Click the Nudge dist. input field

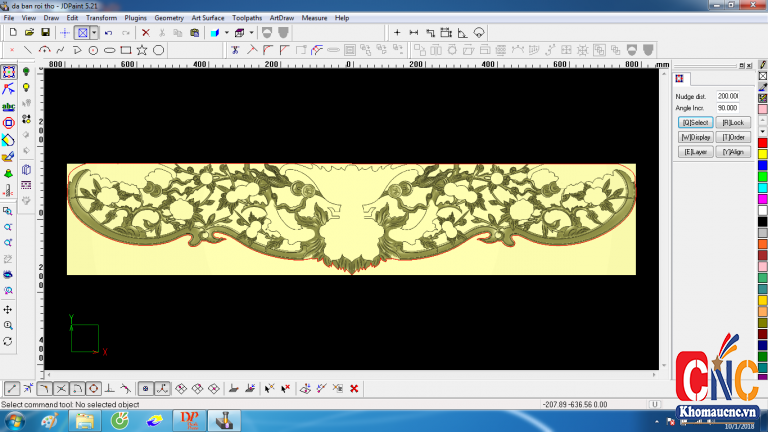click(x=727, y=95)
